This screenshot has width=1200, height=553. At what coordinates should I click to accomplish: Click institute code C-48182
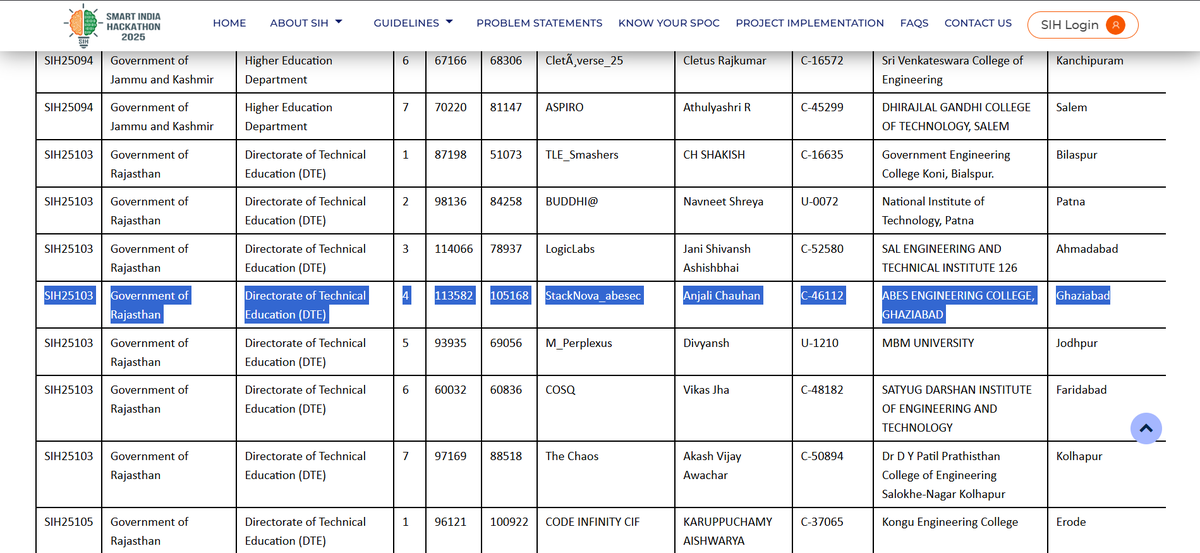tap(822, 390)
